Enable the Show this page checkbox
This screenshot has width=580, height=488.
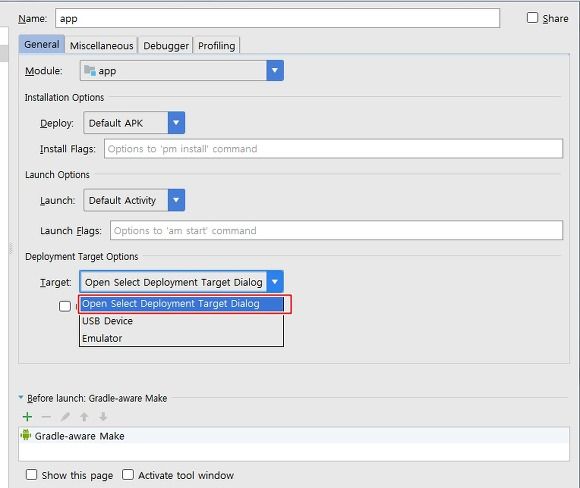[x=31, y=474]
